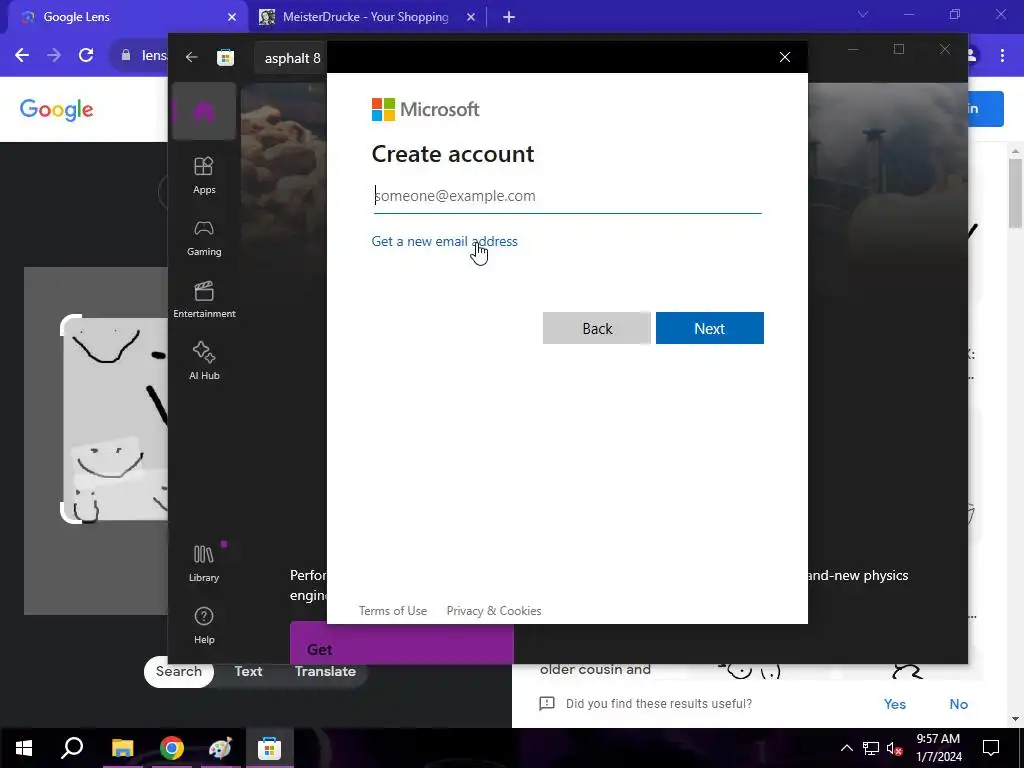
Task: Open Microsoft Store from taskbar
Action: (x=269, y=748)
